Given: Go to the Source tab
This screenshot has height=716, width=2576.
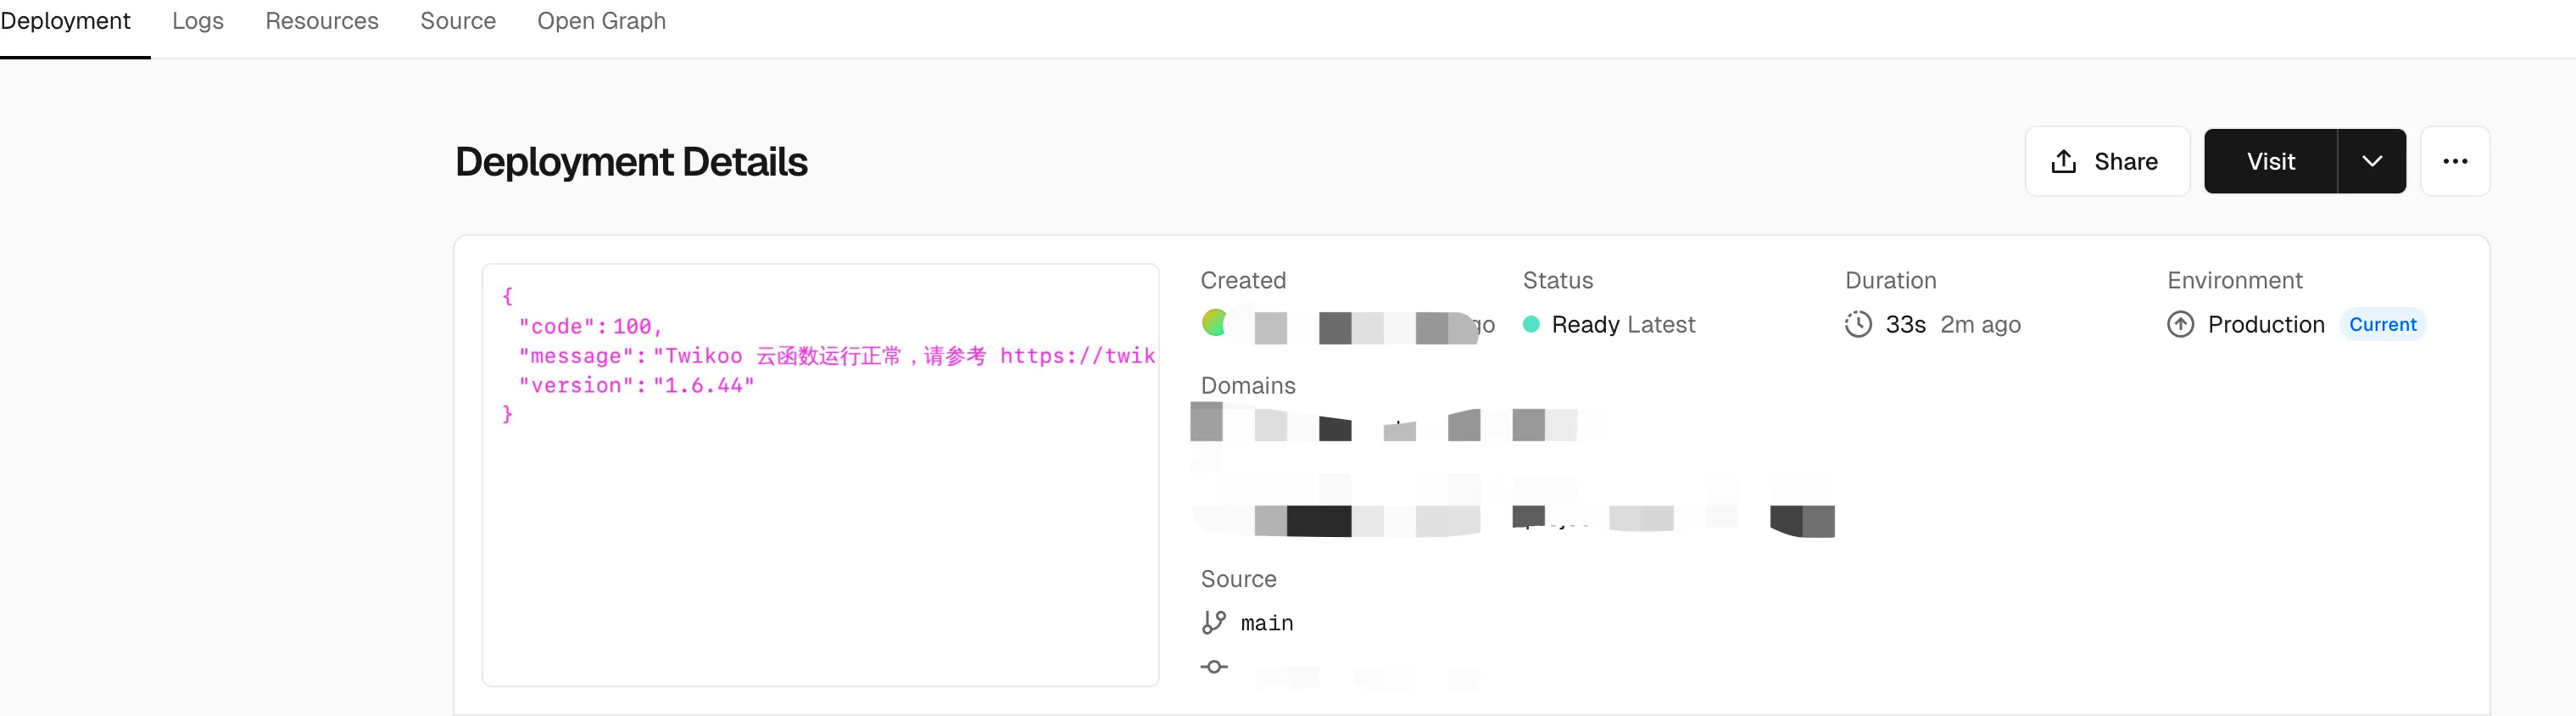Looking at the screenshot, I should click(x=458, y=21).
